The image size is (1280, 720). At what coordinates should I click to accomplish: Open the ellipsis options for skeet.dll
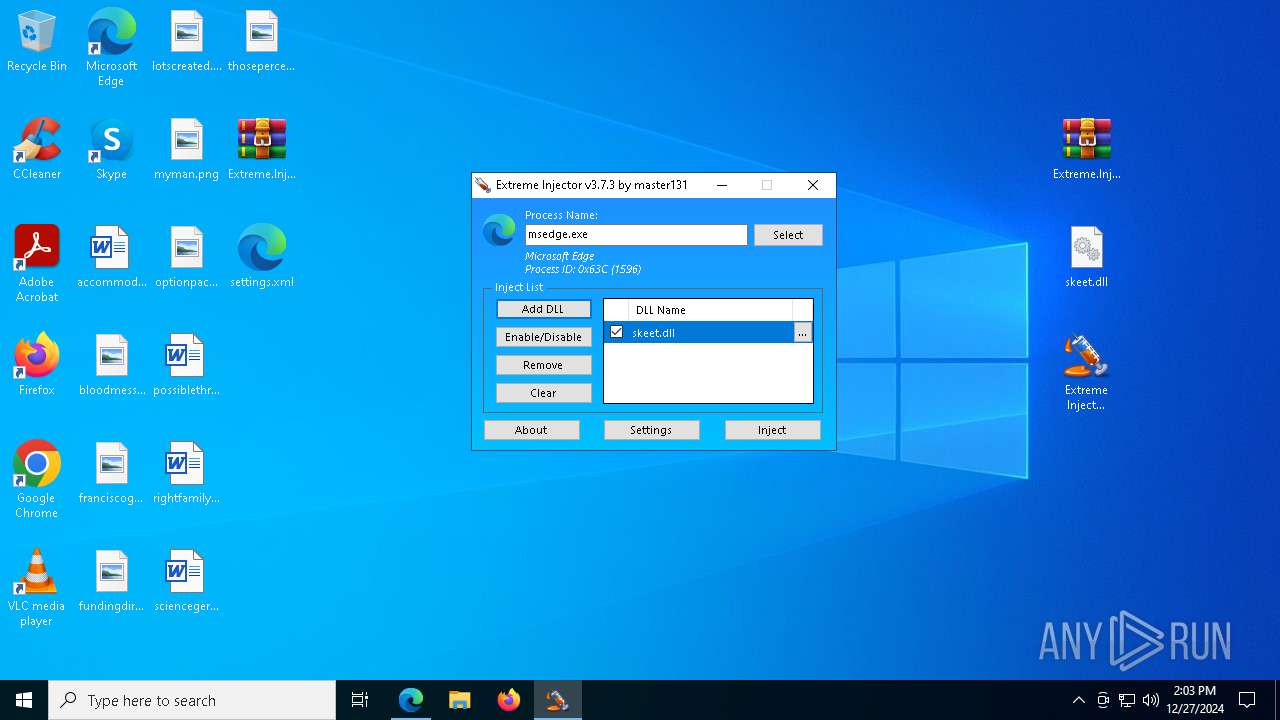[x=803, y=333]
